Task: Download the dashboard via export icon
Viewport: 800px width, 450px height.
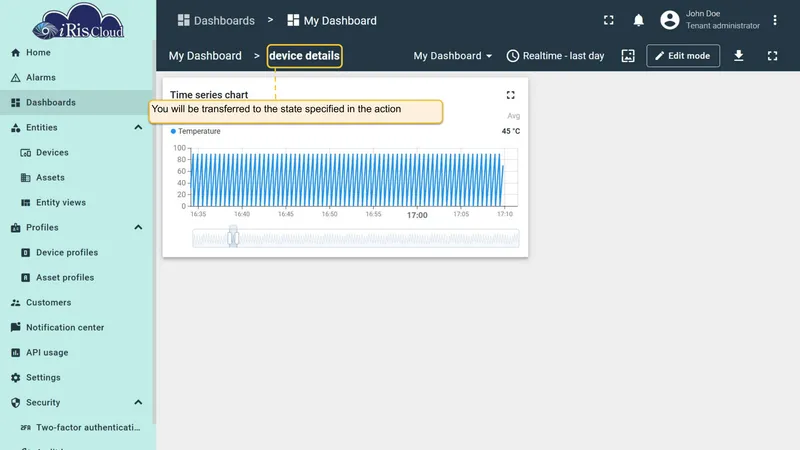Action: (x=739, y=56)
